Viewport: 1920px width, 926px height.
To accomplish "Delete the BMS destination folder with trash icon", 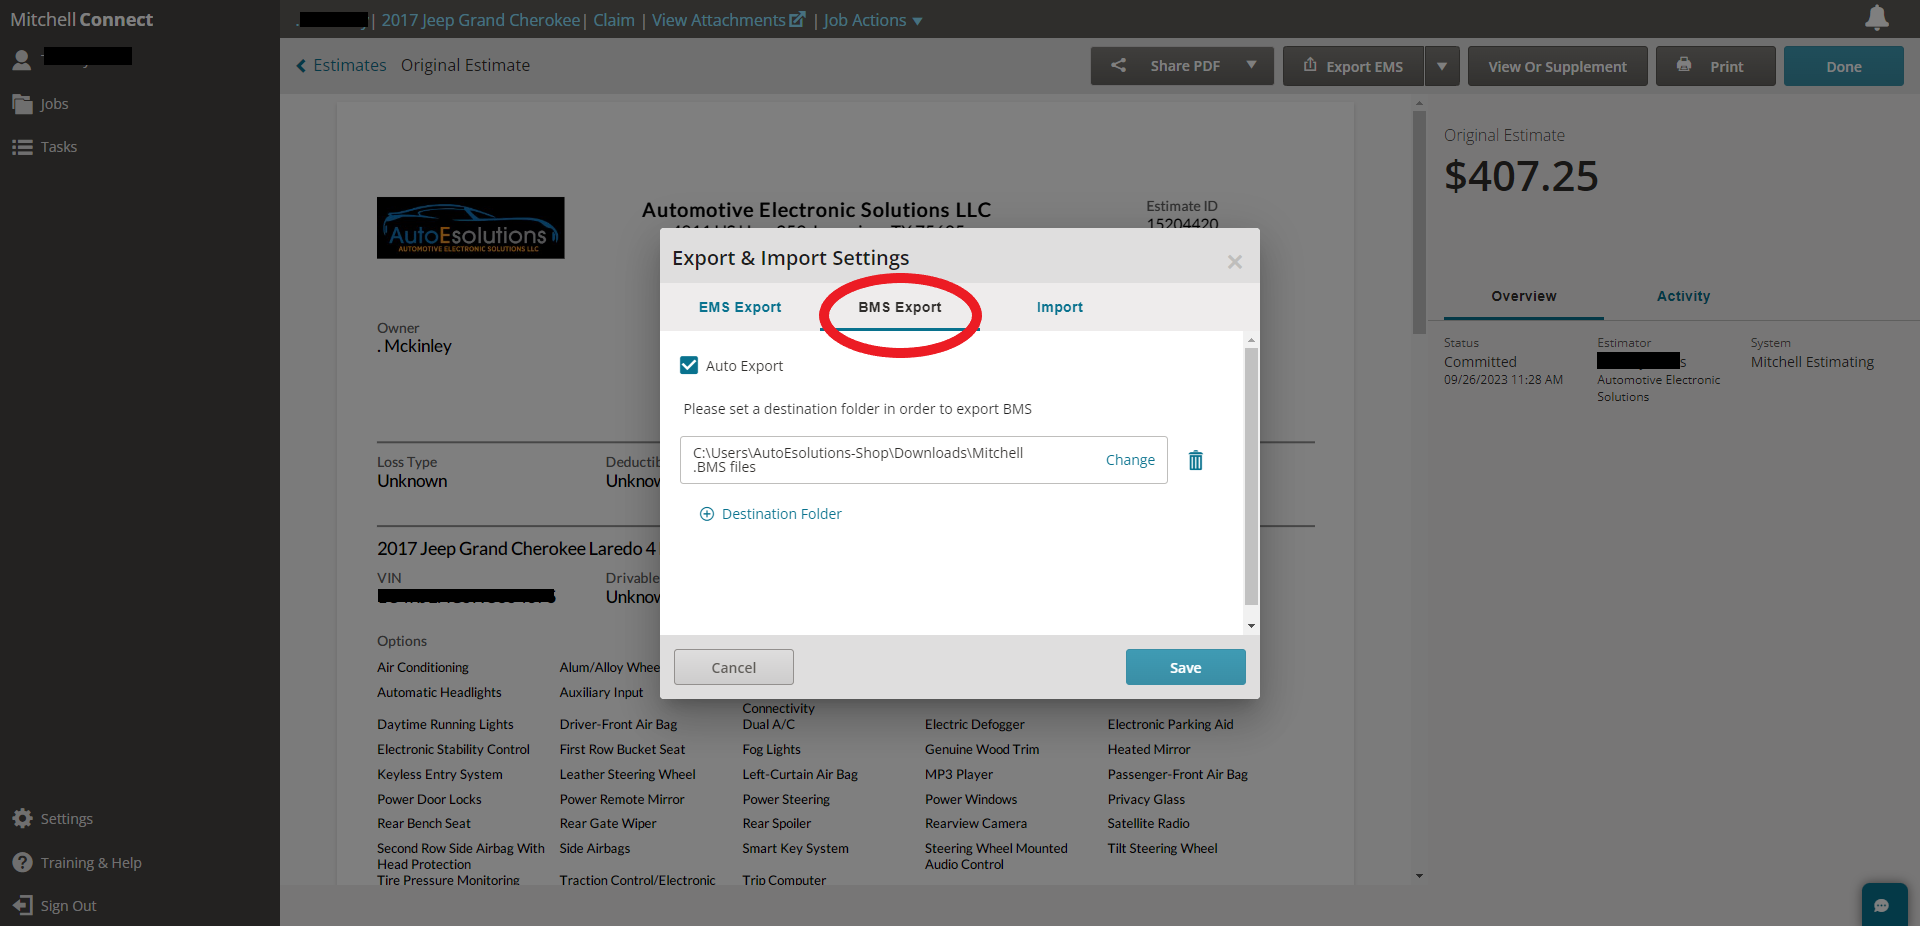I will pyautogui.click(x=1195, y=460).
